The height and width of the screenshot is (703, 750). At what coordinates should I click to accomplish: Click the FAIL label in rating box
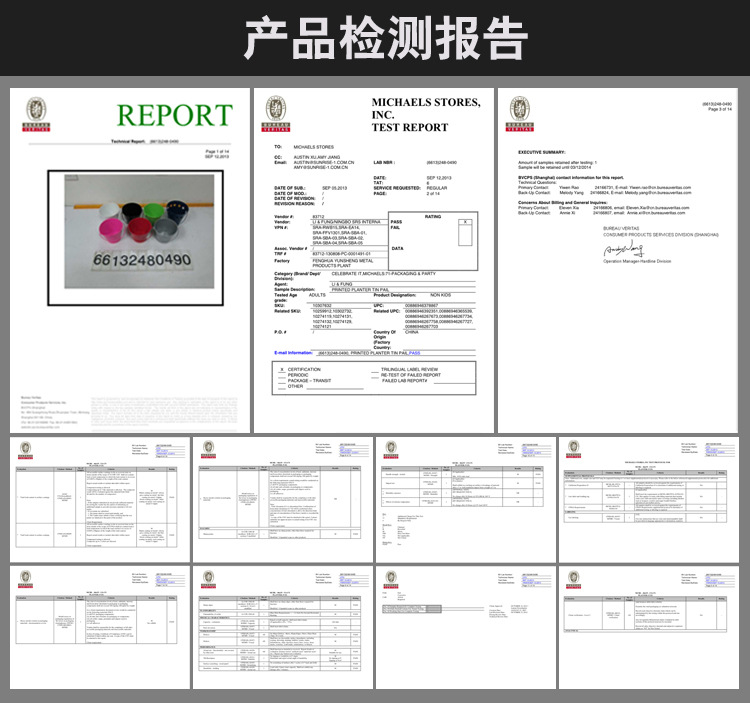click(x=395, y=228)
